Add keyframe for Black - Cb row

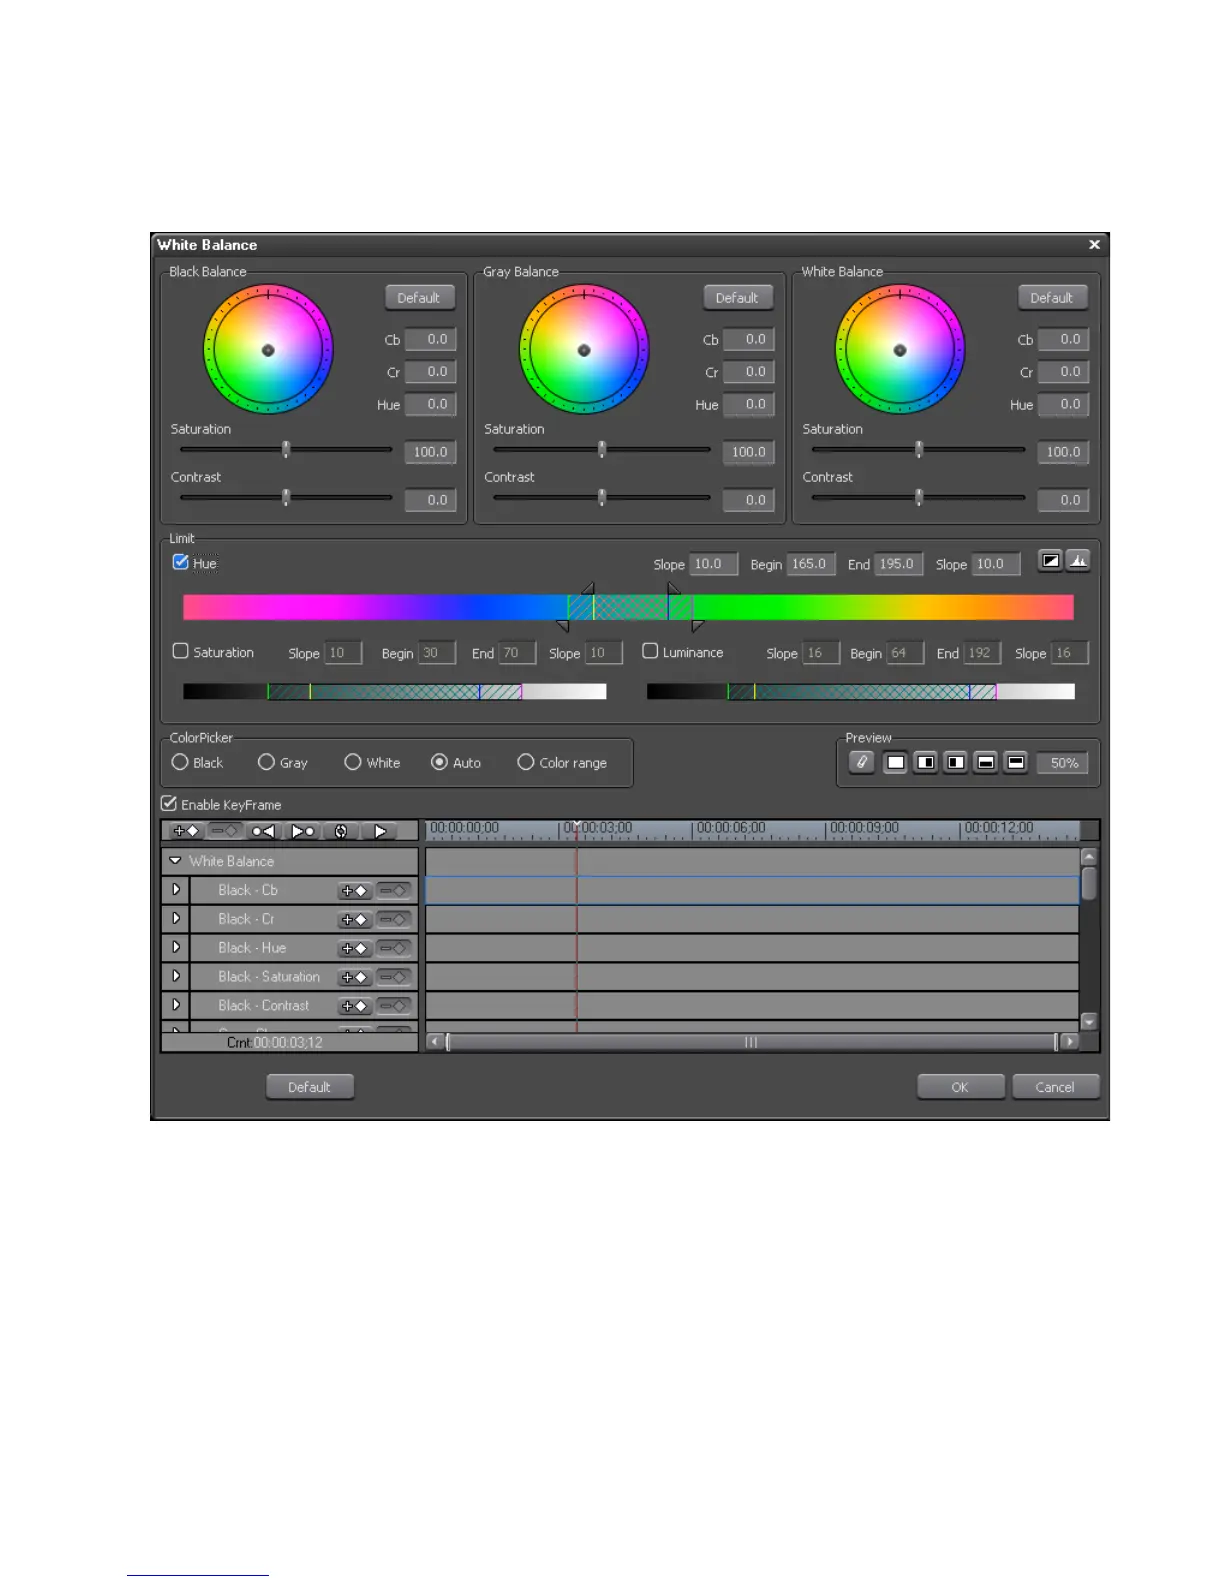[355, 891]
